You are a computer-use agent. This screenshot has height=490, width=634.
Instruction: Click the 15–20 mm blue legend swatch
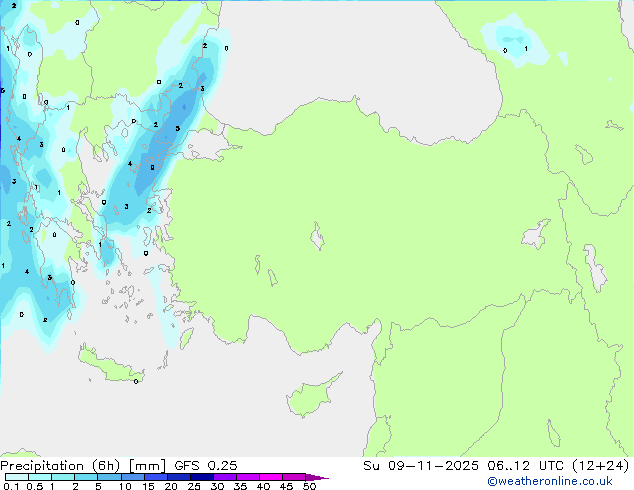pos(156,477)
